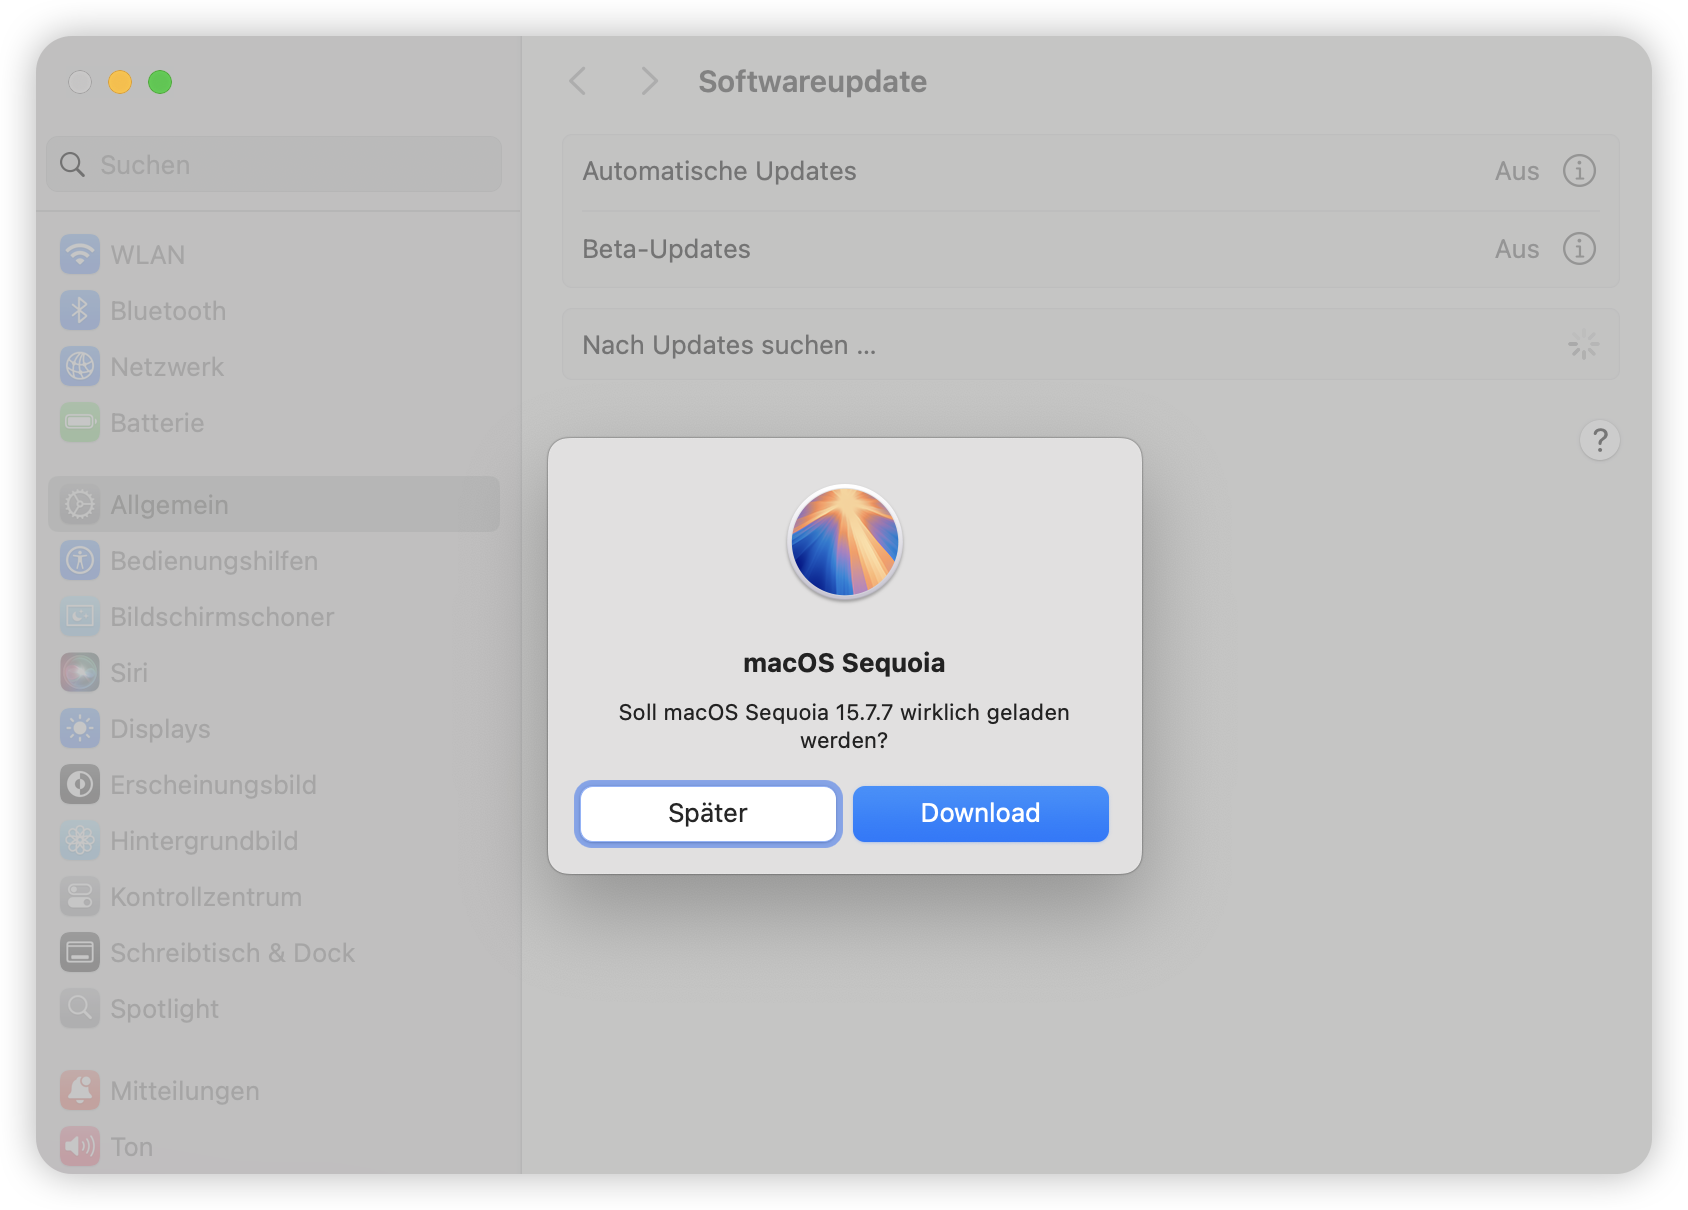1688x1210 pixels.
Task: Click the Soll macOS Sequoia 15.7.7 message
Action: click(x=844, y=726)
